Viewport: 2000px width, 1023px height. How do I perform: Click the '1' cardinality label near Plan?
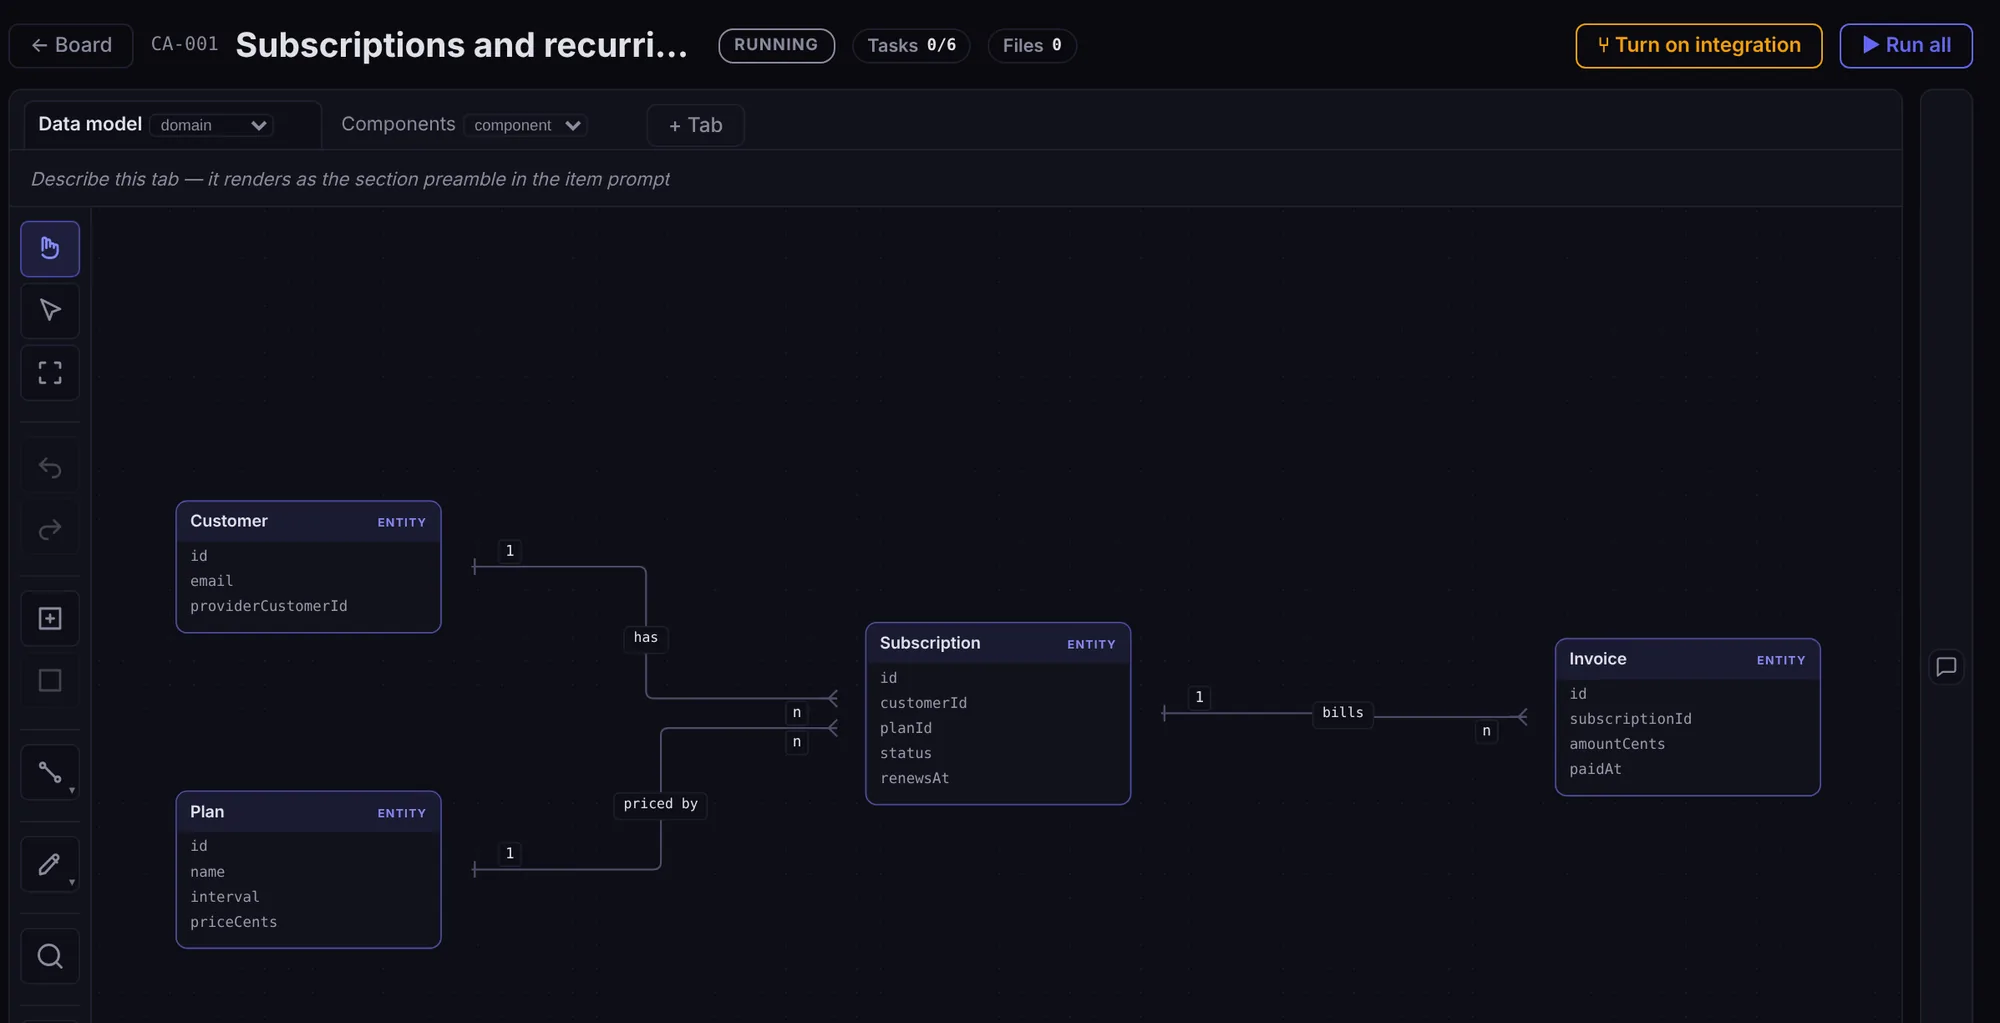(509, 854)
